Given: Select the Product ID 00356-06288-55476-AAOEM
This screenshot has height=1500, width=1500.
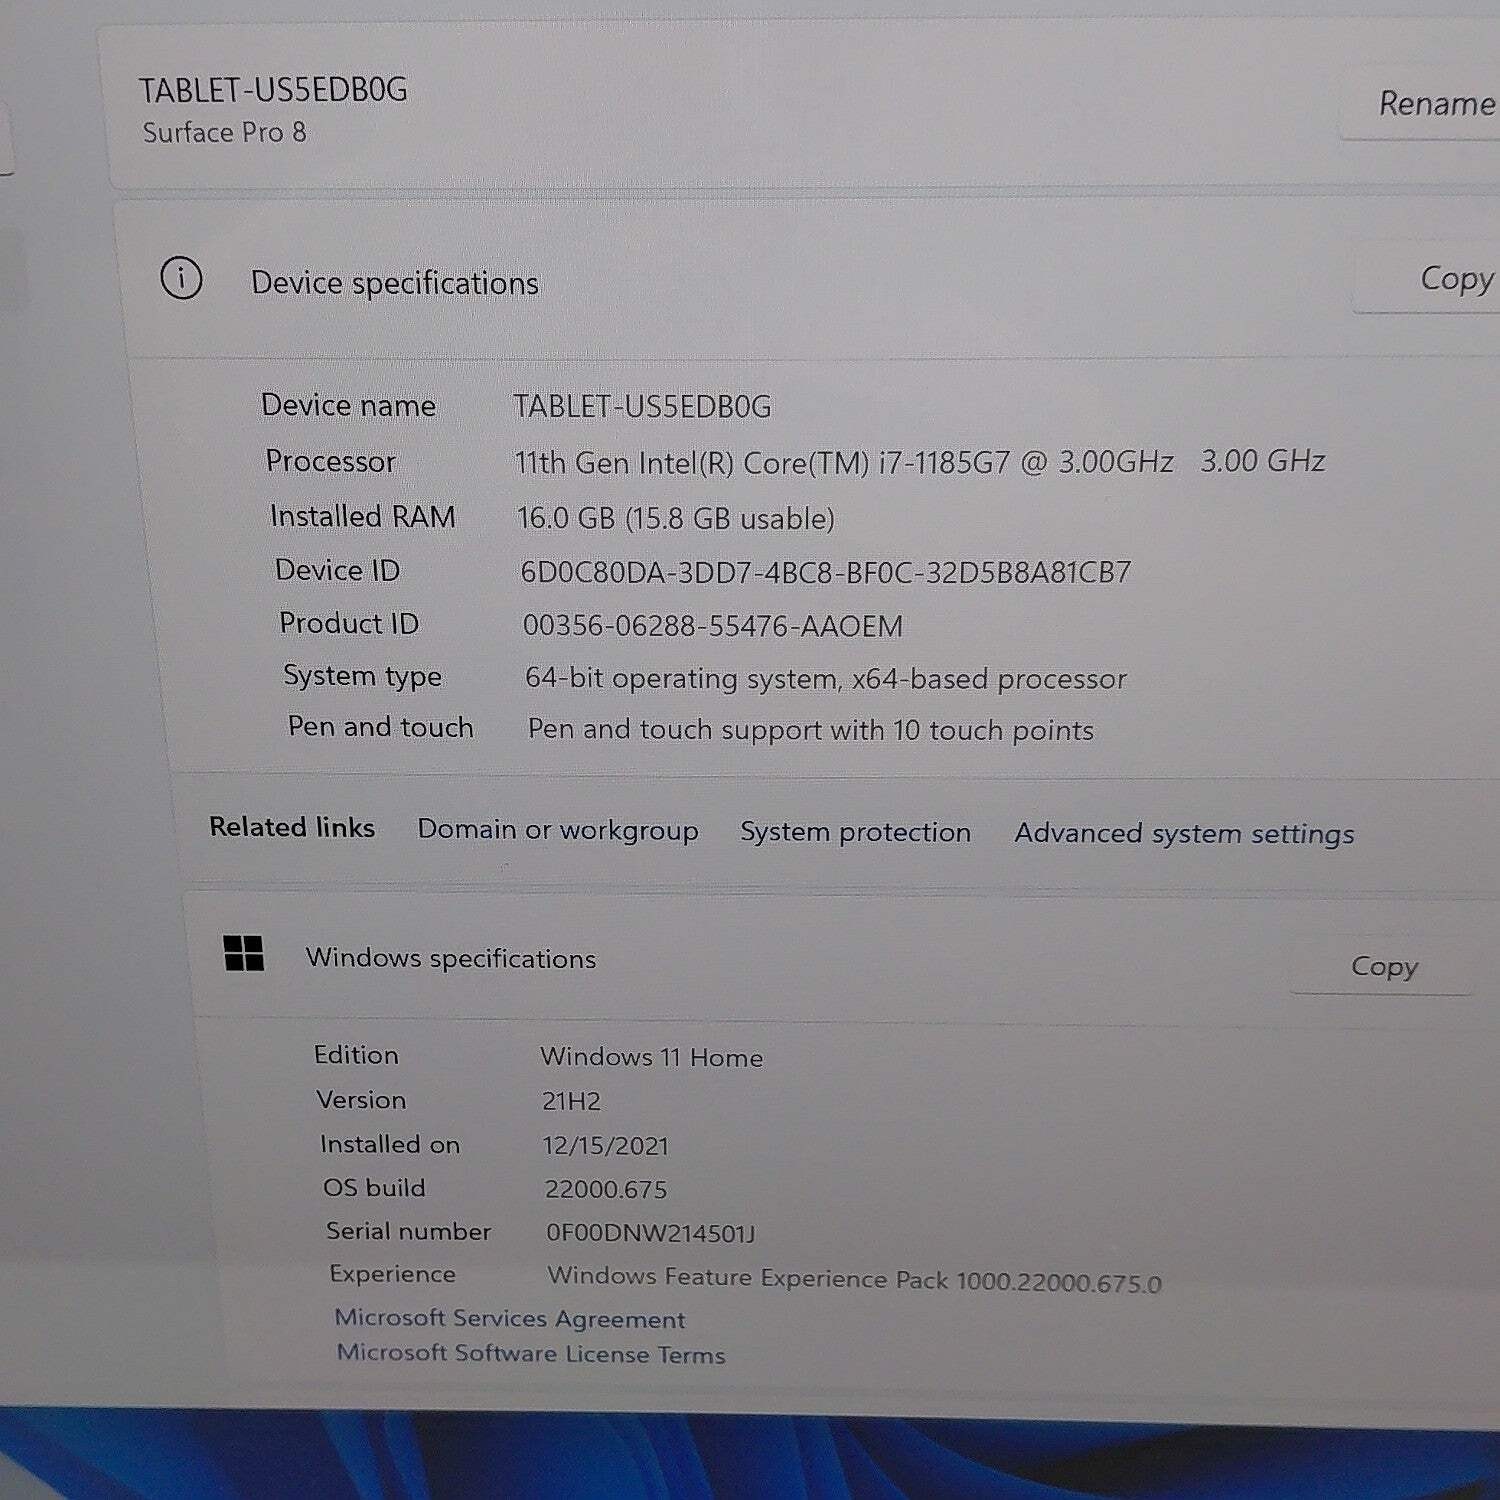Looking at the screenshot, I should click(x=713, y=626).
